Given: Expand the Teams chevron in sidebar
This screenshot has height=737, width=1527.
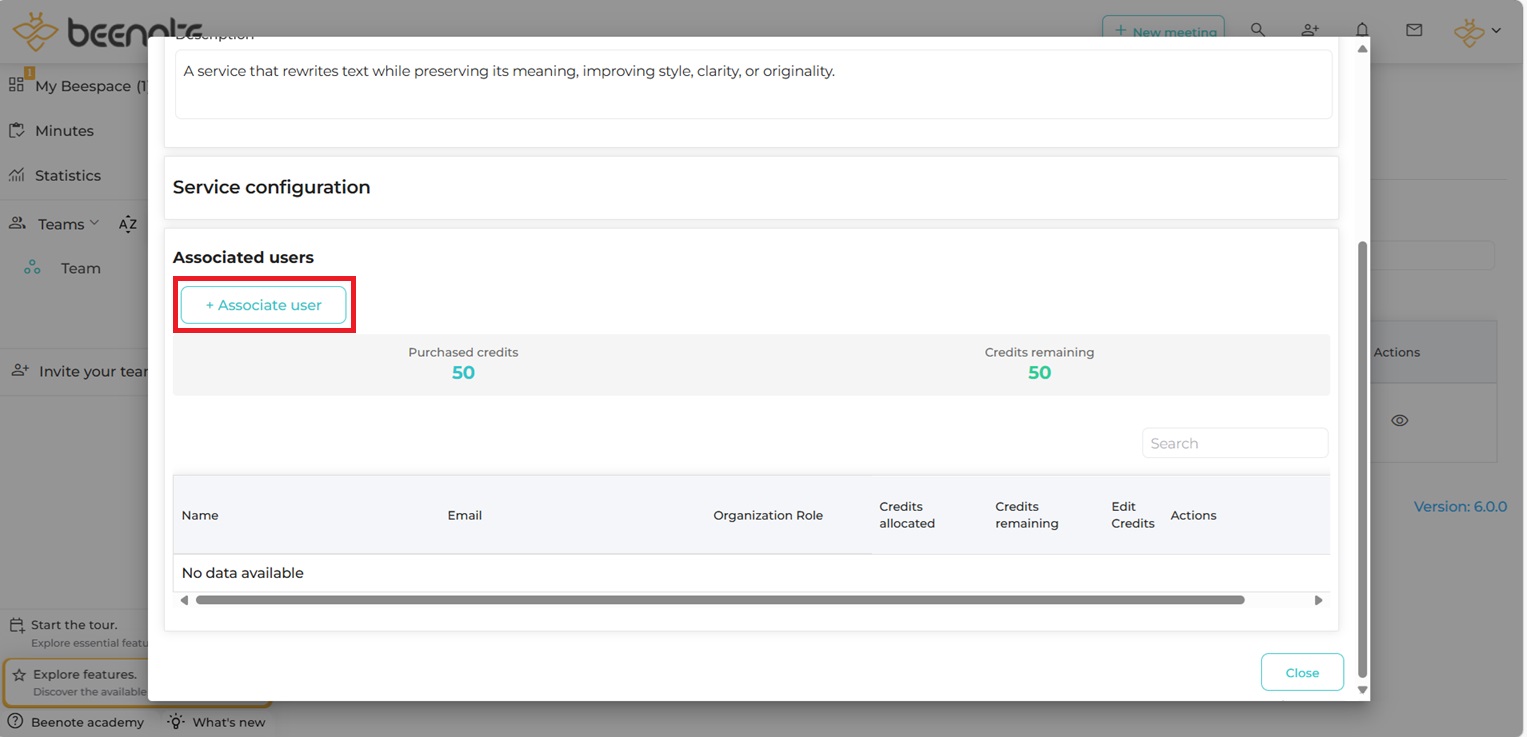Looking at the screenshot, I should (x=94, y=223).
